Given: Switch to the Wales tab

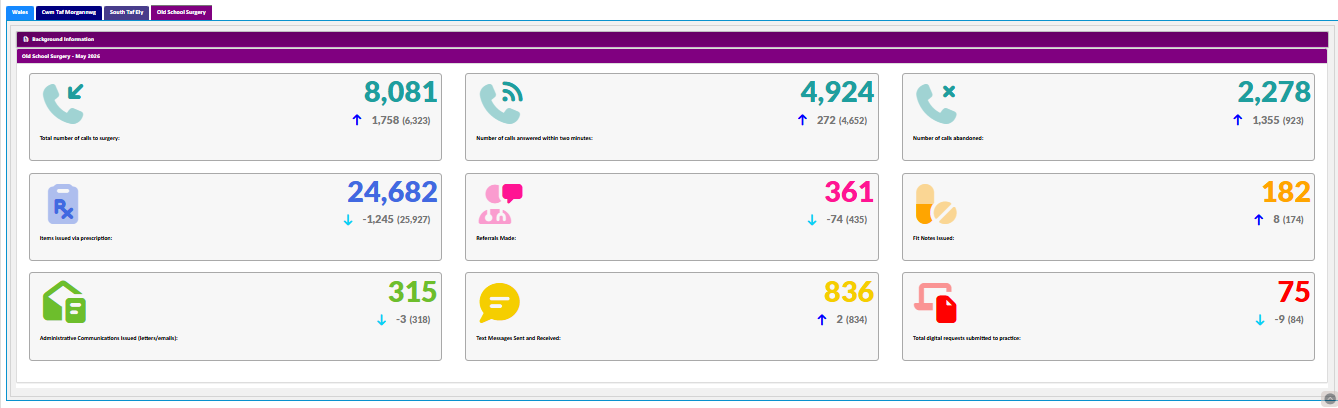Looking at the screenshot, I should [20, 12].
